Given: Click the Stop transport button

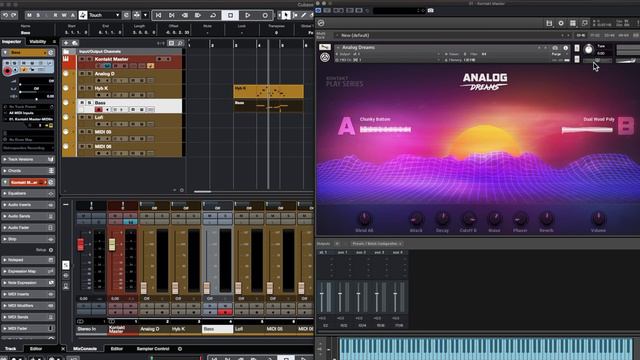Looking at the screenshot, I should pos(230,15).
